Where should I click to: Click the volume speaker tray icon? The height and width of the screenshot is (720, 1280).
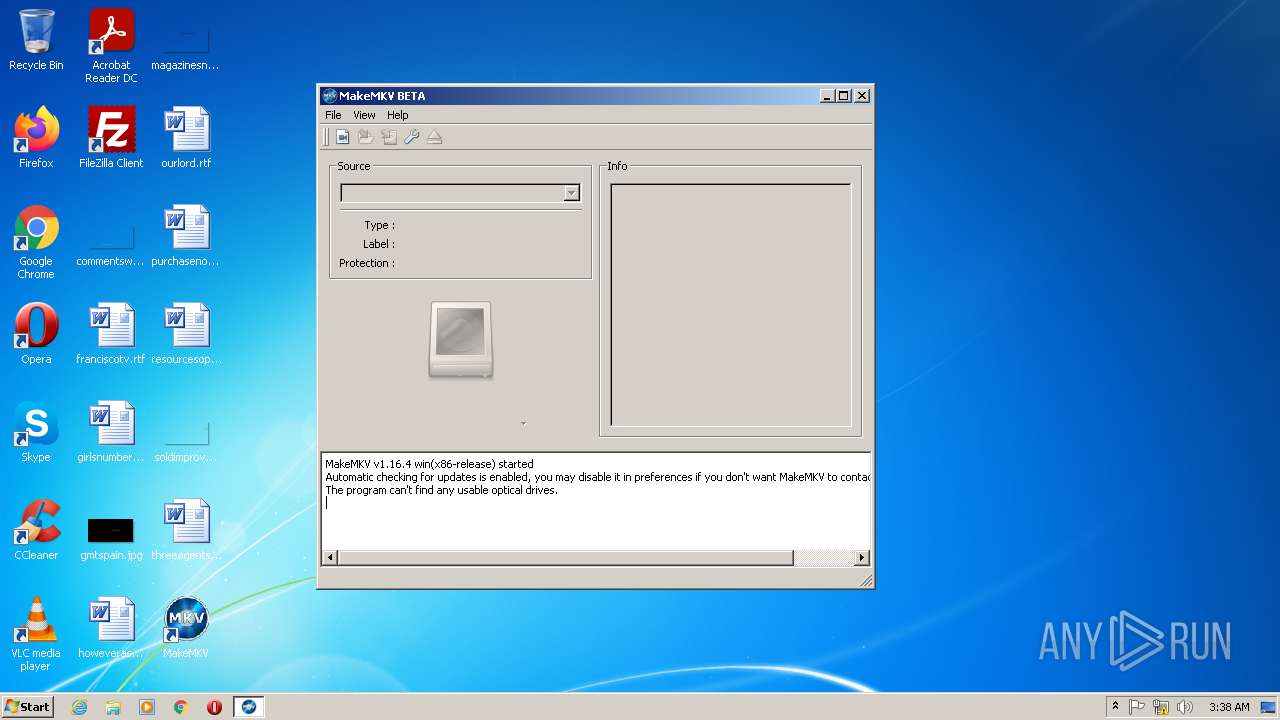(x=1185, y=707)
